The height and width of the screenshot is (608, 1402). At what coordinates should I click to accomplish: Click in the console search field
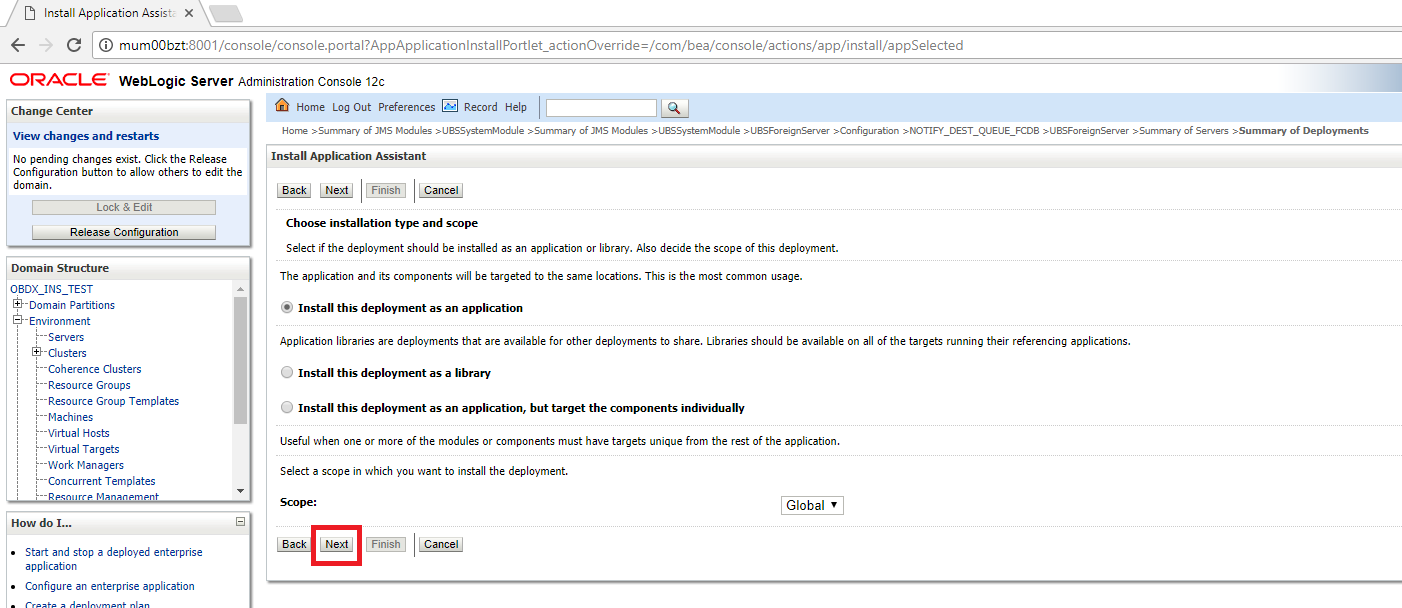(601, 108)
